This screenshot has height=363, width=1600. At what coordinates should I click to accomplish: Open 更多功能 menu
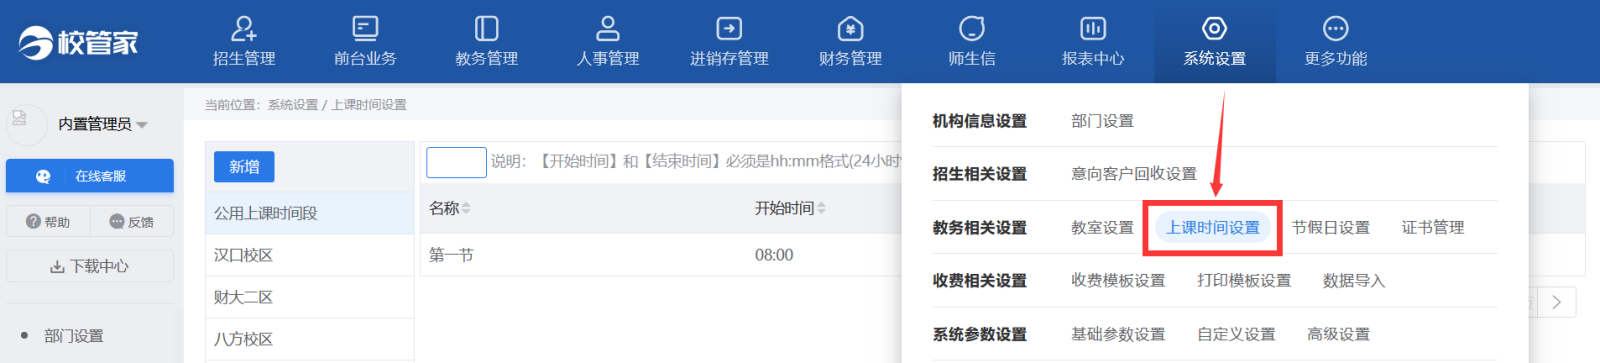[x=1336, y=41]
